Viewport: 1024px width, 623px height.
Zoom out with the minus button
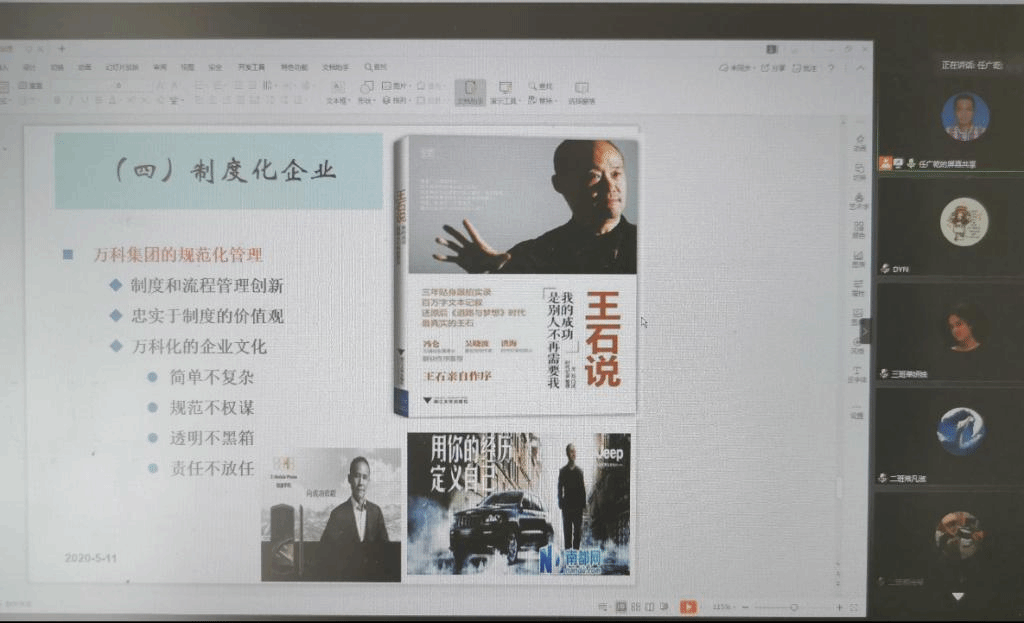tap(745, 607)
